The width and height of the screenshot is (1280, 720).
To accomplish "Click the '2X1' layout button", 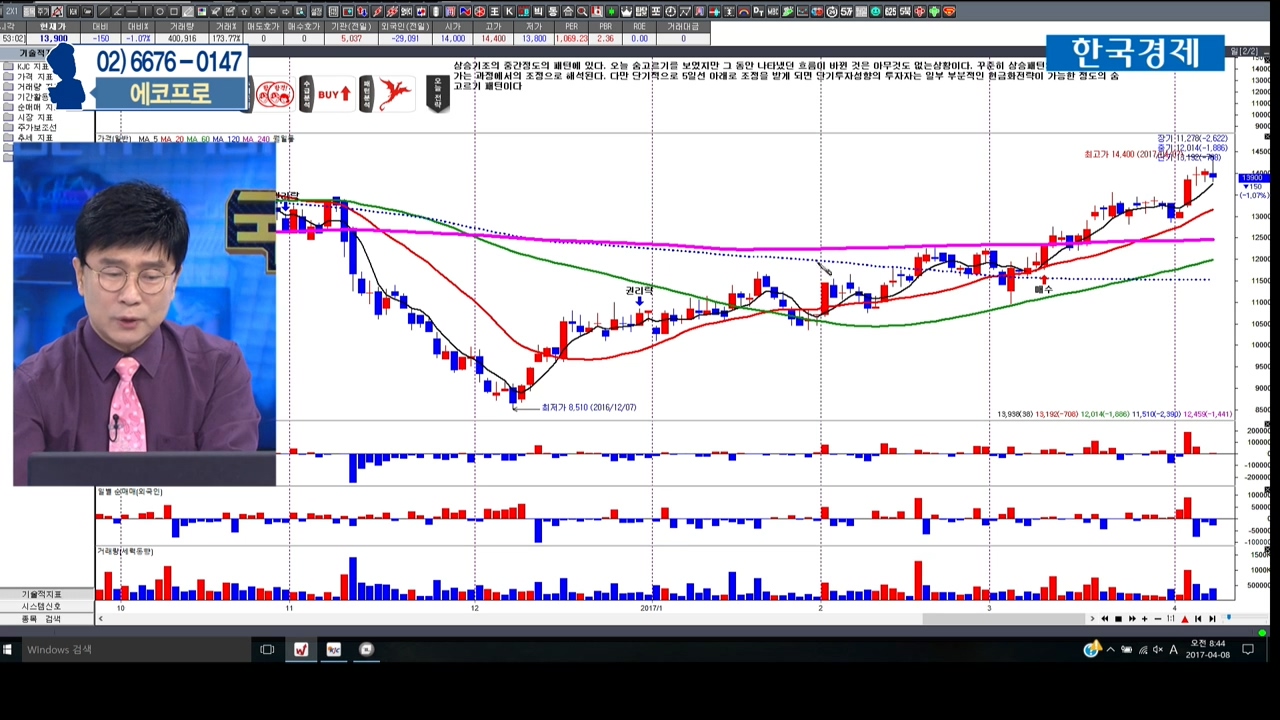I will pyautogui.click(x=14, y=12).
